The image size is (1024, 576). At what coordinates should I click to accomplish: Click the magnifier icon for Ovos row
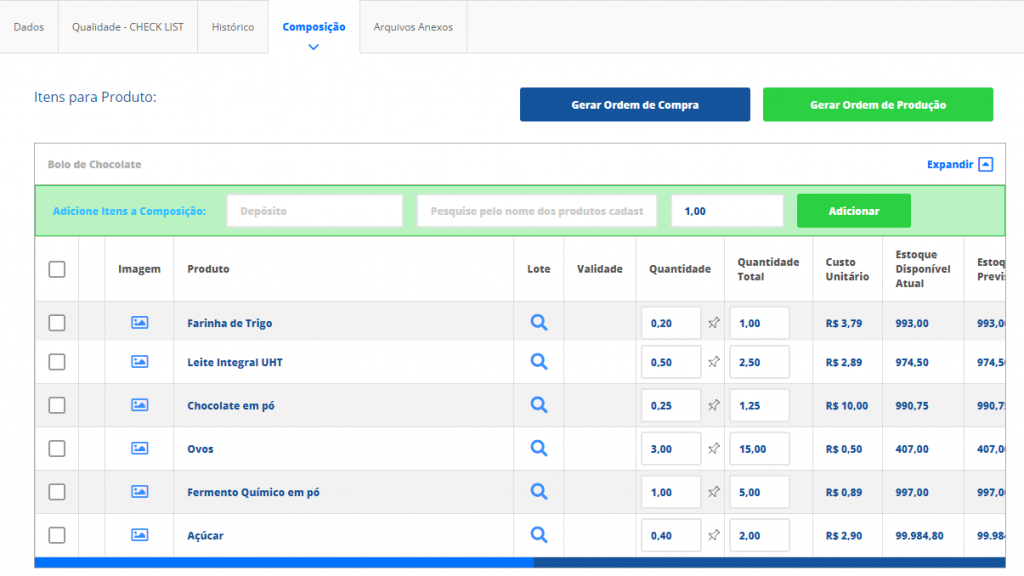539,449
